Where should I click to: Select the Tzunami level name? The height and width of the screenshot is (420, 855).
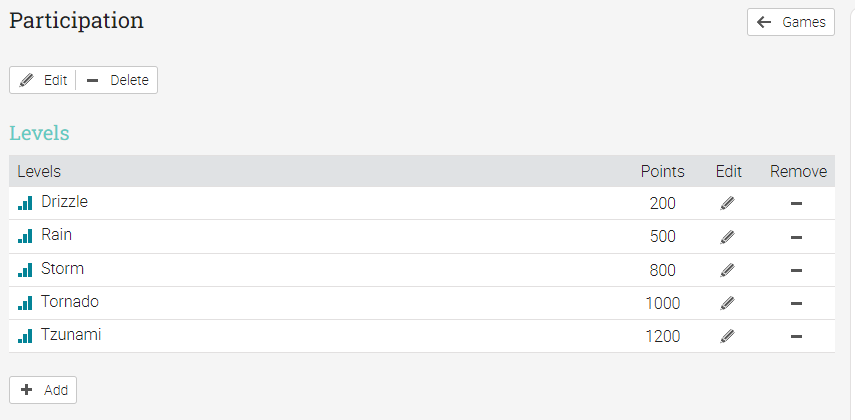71,335
